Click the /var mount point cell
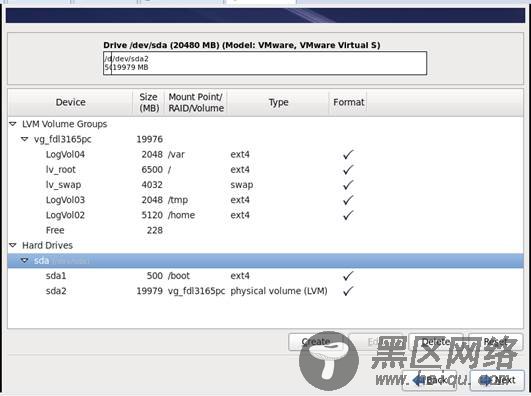The image size is (531, 396). click(176, 154)
